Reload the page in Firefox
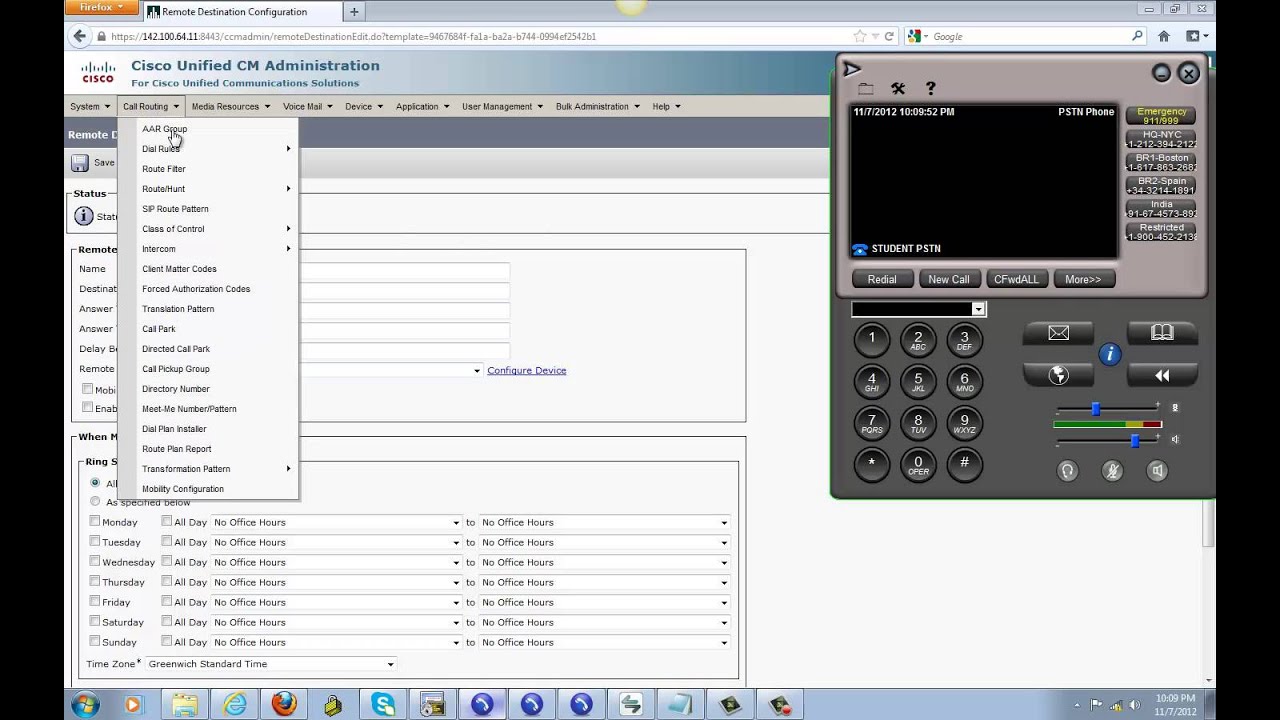This screenshot has width=1280, height=720. (889, 36)
